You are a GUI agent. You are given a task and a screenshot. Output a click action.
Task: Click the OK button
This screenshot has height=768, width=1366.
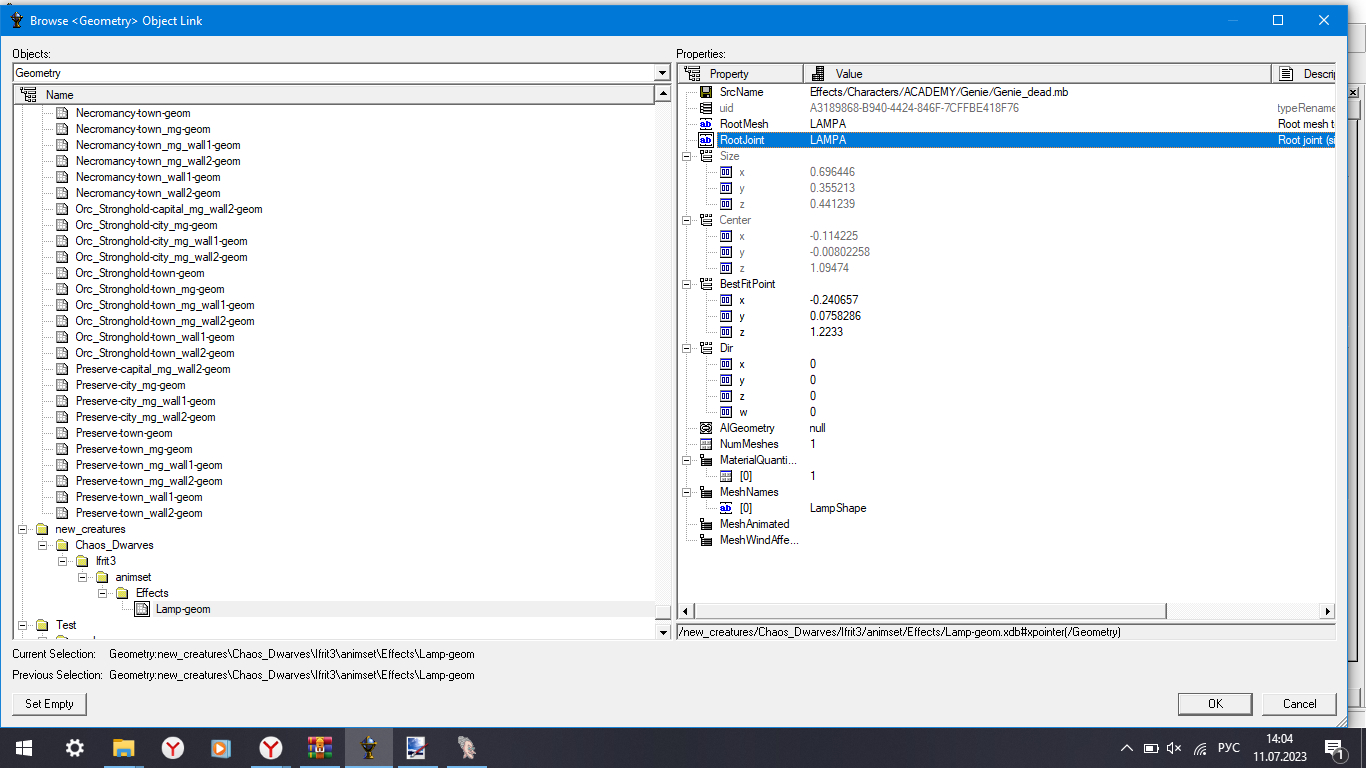tap(1215, 704)
